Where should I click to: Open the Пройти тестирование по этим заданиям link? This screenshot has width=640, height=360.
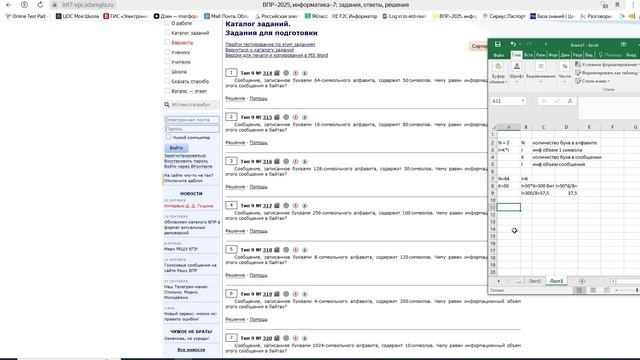tap(270, 44)
